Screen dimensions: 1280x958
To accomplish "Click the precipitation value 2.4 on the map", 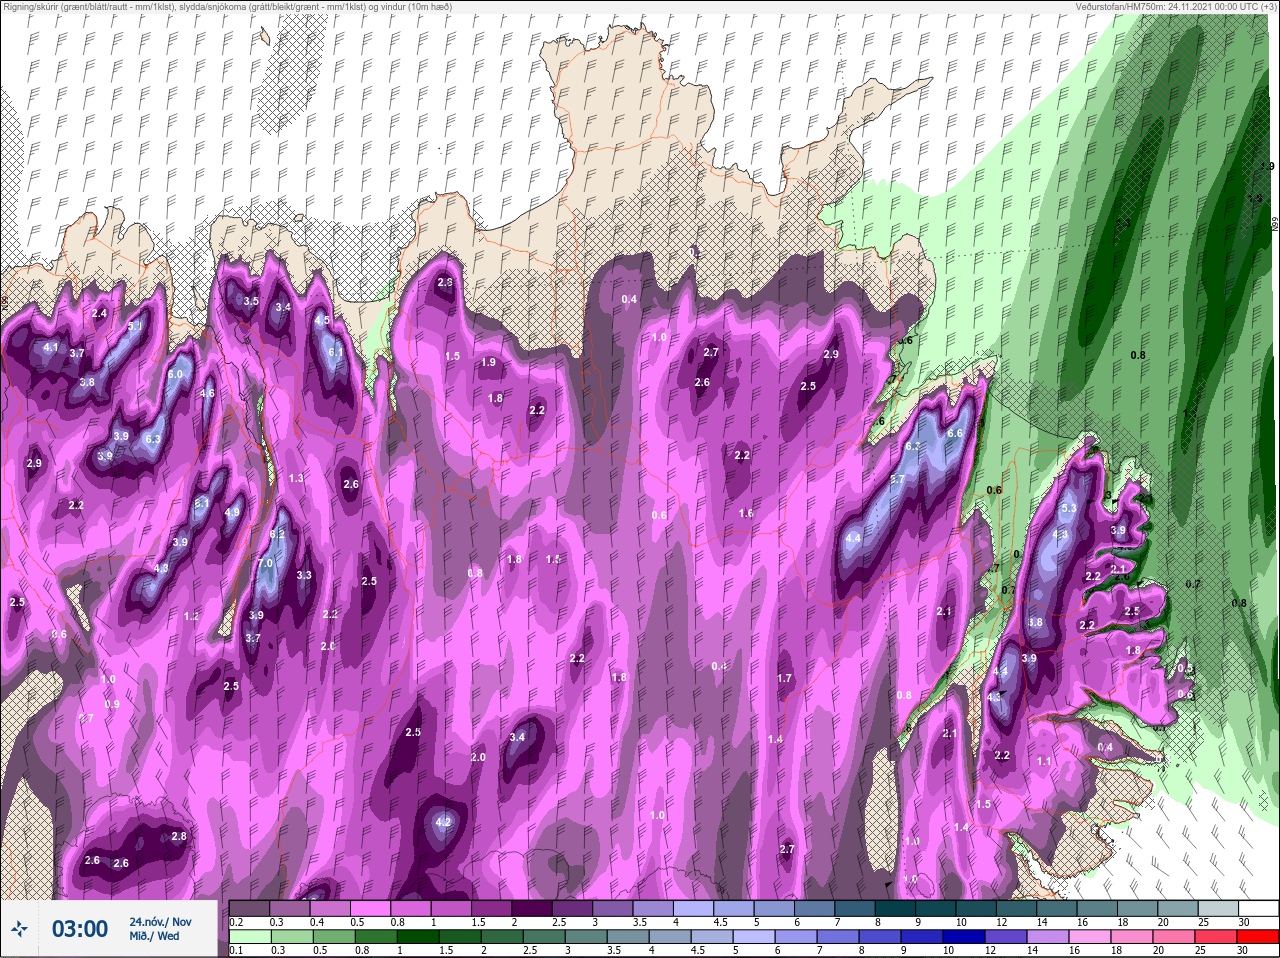I will 99,314.
